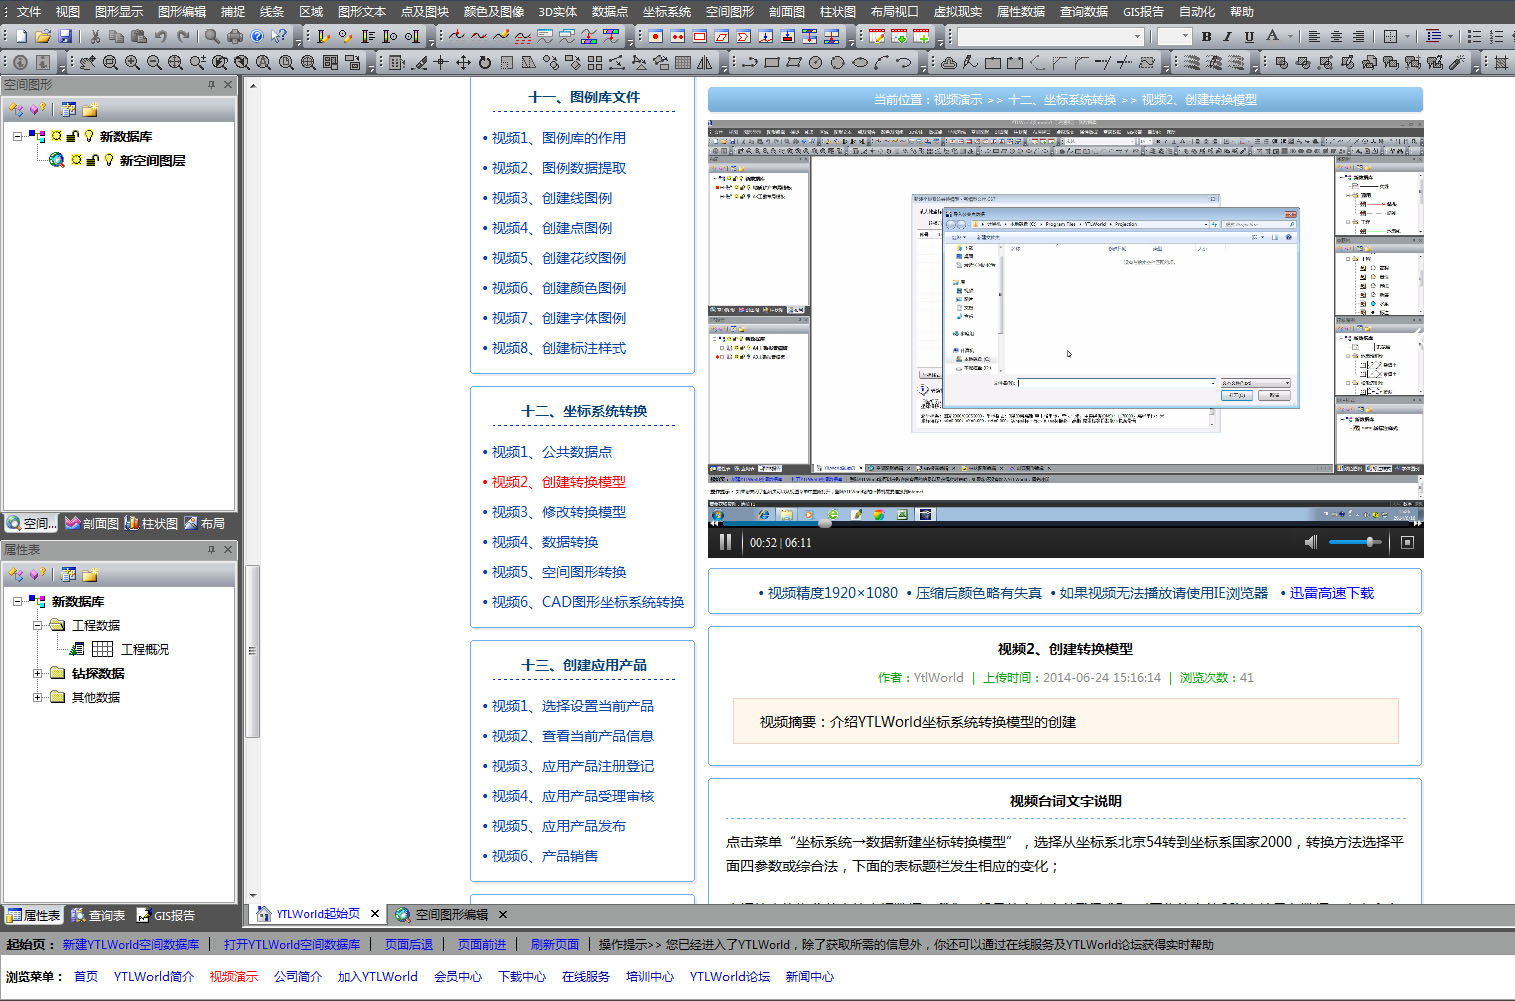Click the new folder icon in 属性表 panel

pyautogui.click(x=90, y=575)
